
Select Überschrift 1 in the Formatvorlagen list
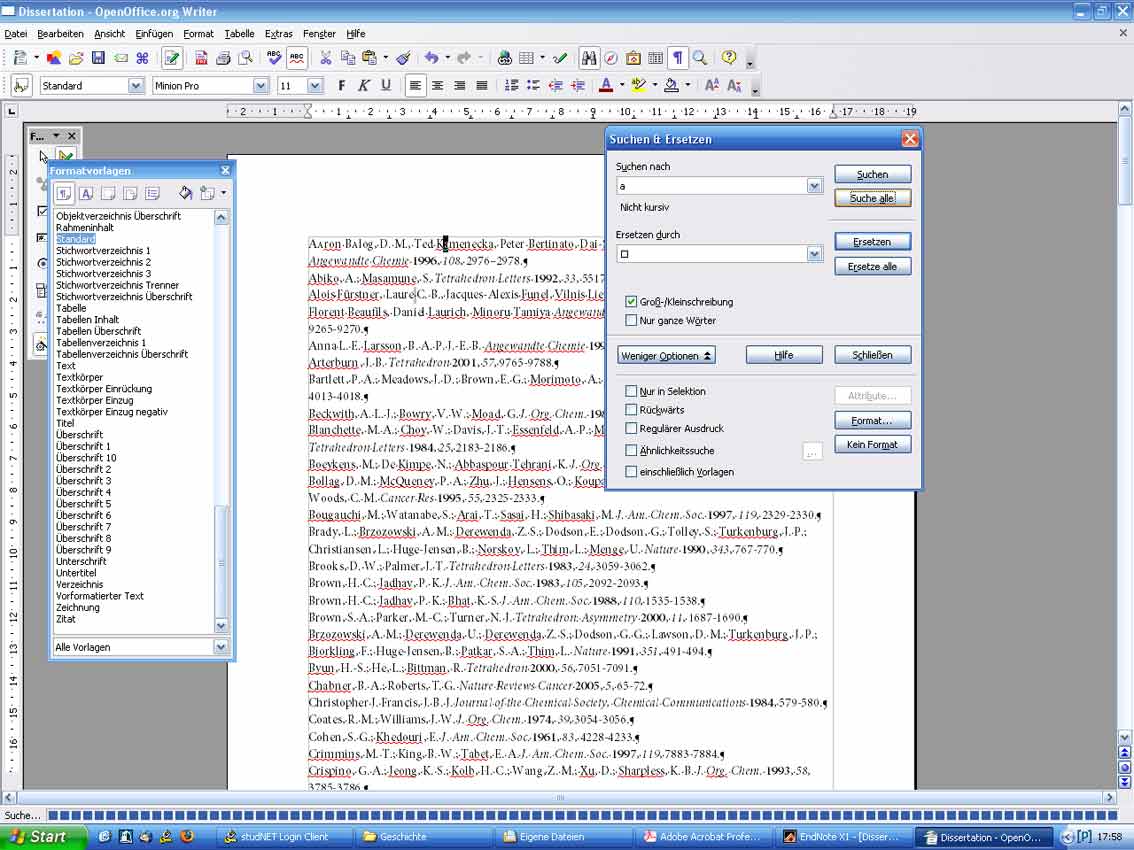83,446
